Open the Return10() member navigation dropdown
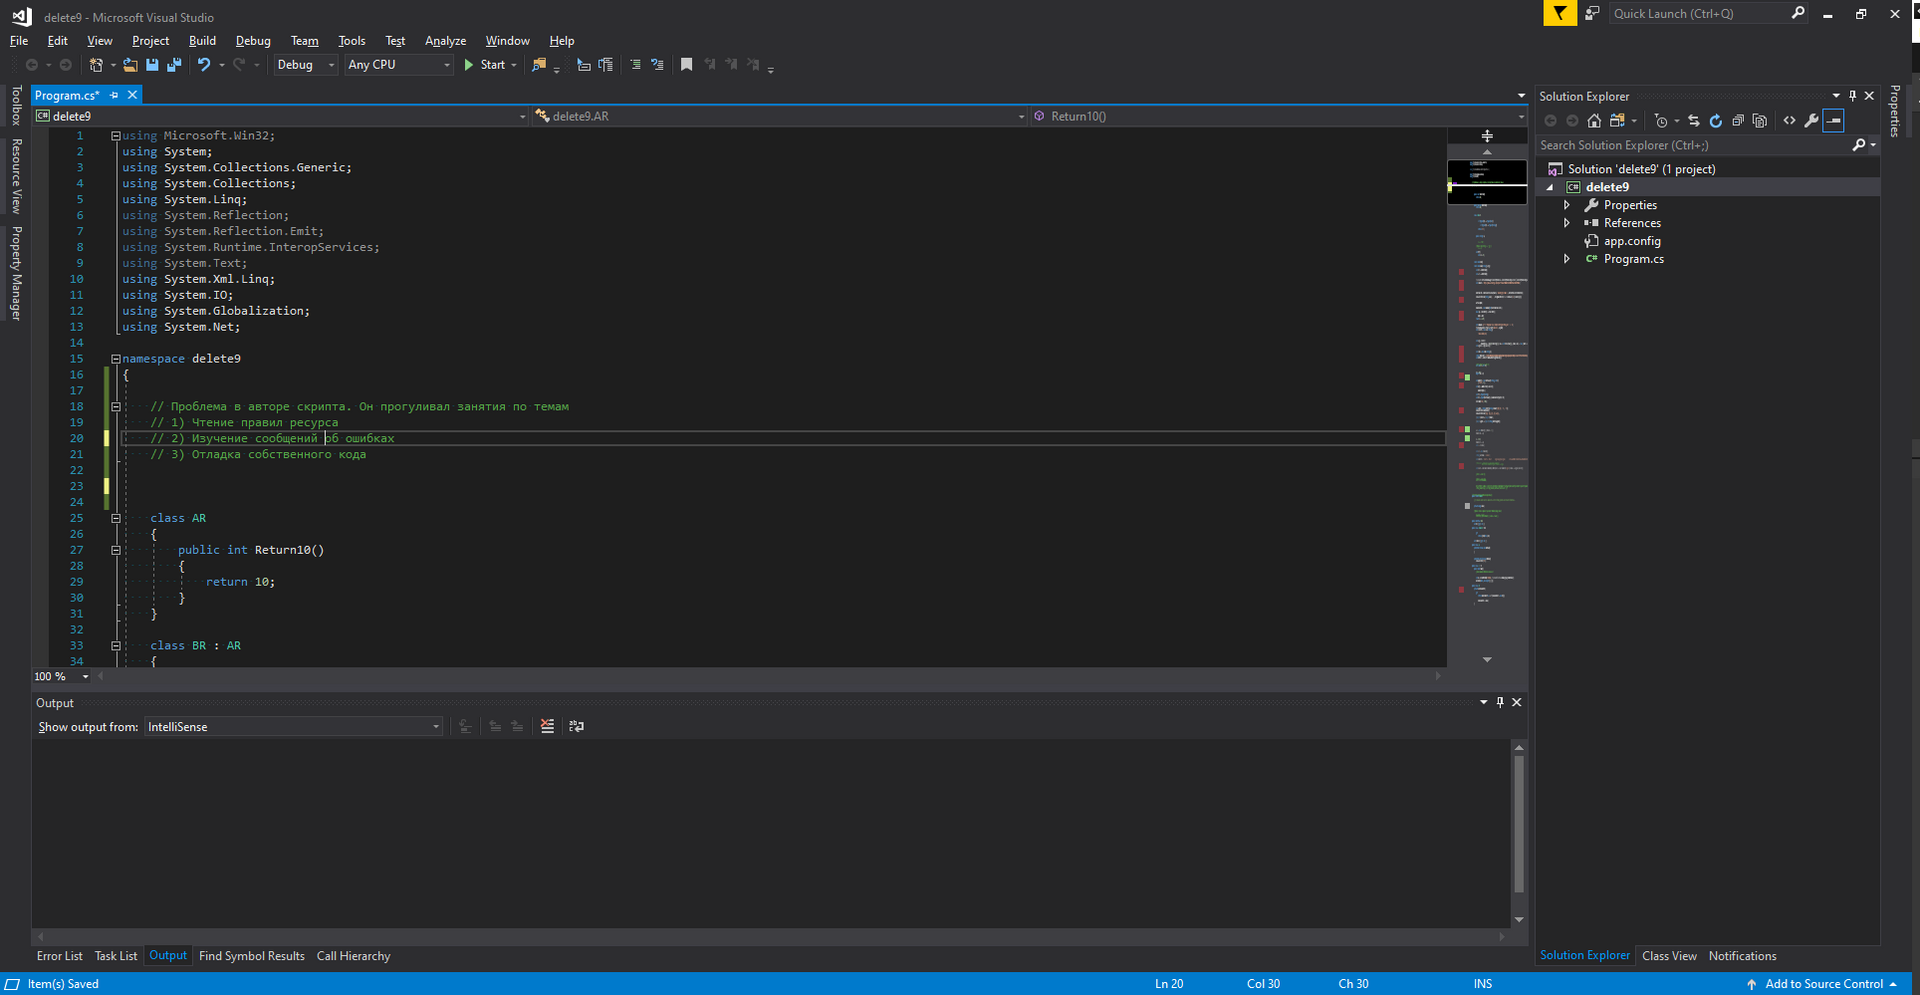This screenshot has width=1920, height=995. pos(1279,117)
